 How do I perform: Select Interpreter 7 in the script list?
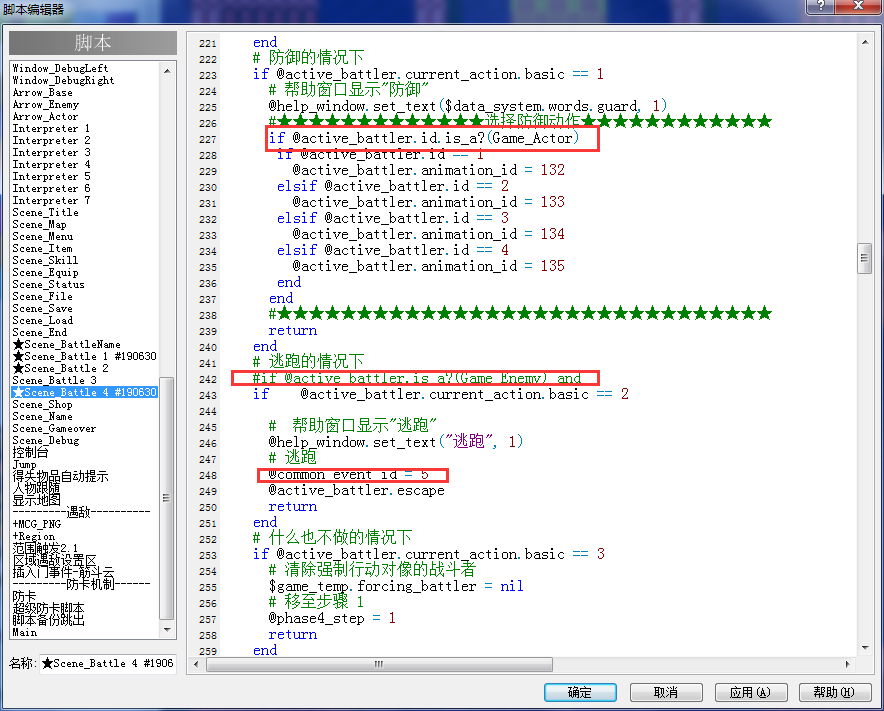coord(51,201)
